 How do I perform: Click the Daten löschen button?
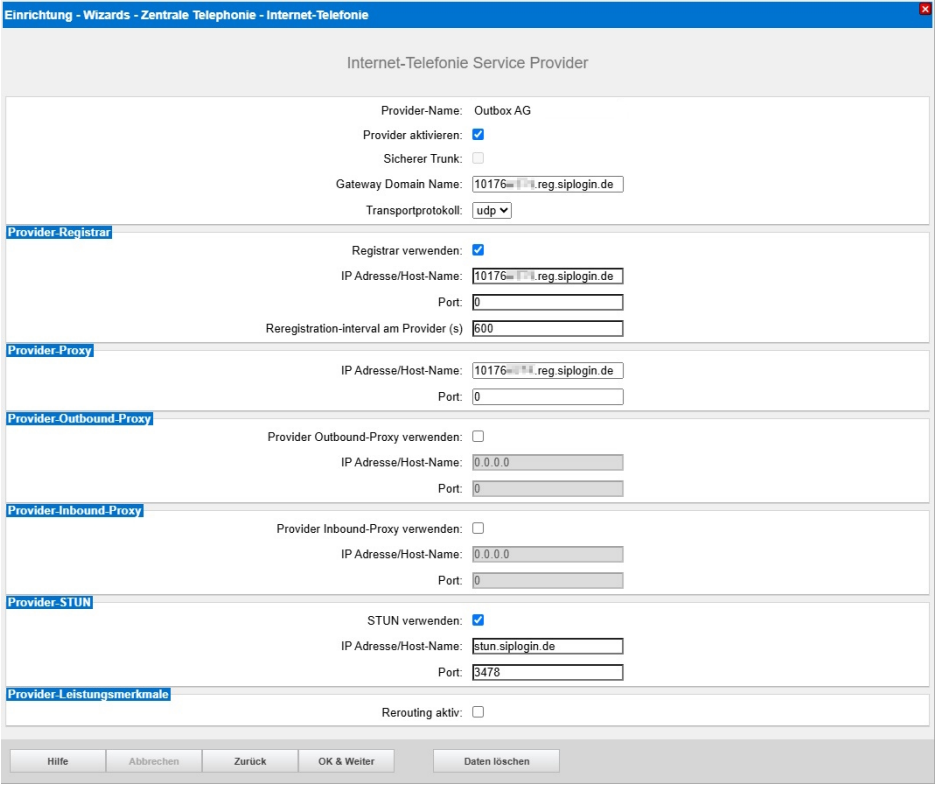click(x=496, y=761)
